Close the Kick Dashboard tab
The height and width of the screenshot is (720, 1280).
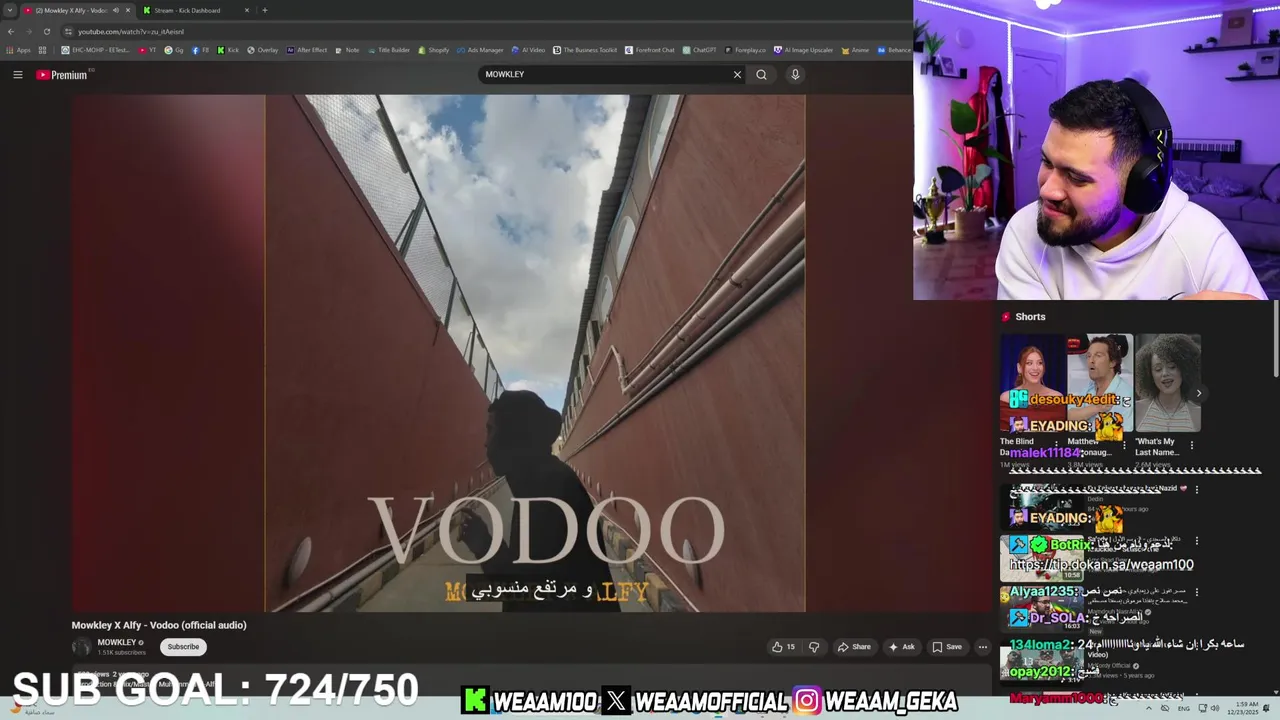pos(247,10)
